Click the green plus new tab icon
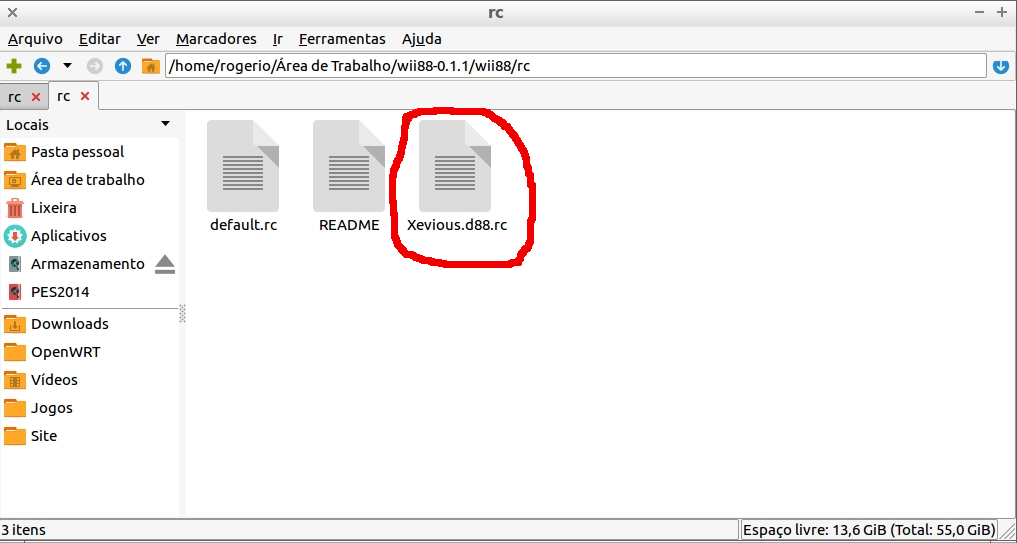1017x543 pixels. (x=14, y=66)
